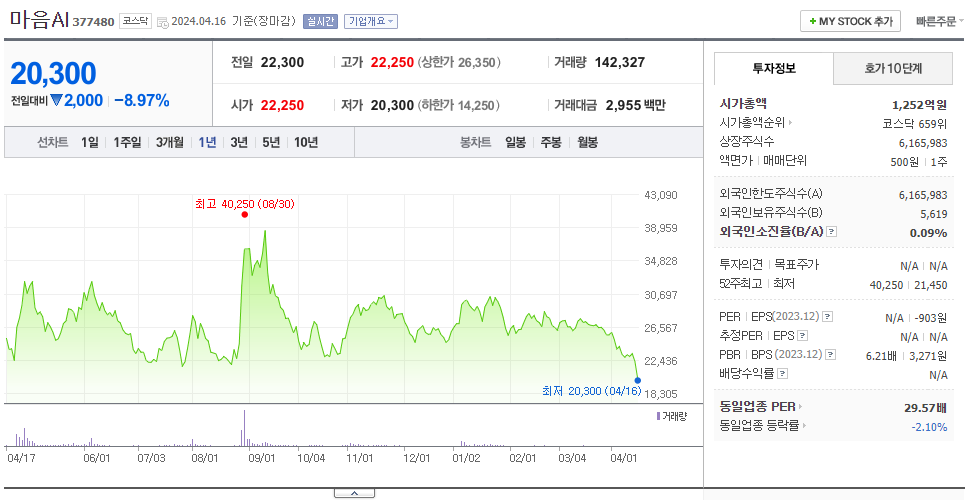Viewport: 968px width, 500px height.
Task: Click the arrow icon beside 동일업종 등락률
Action: 804,425
